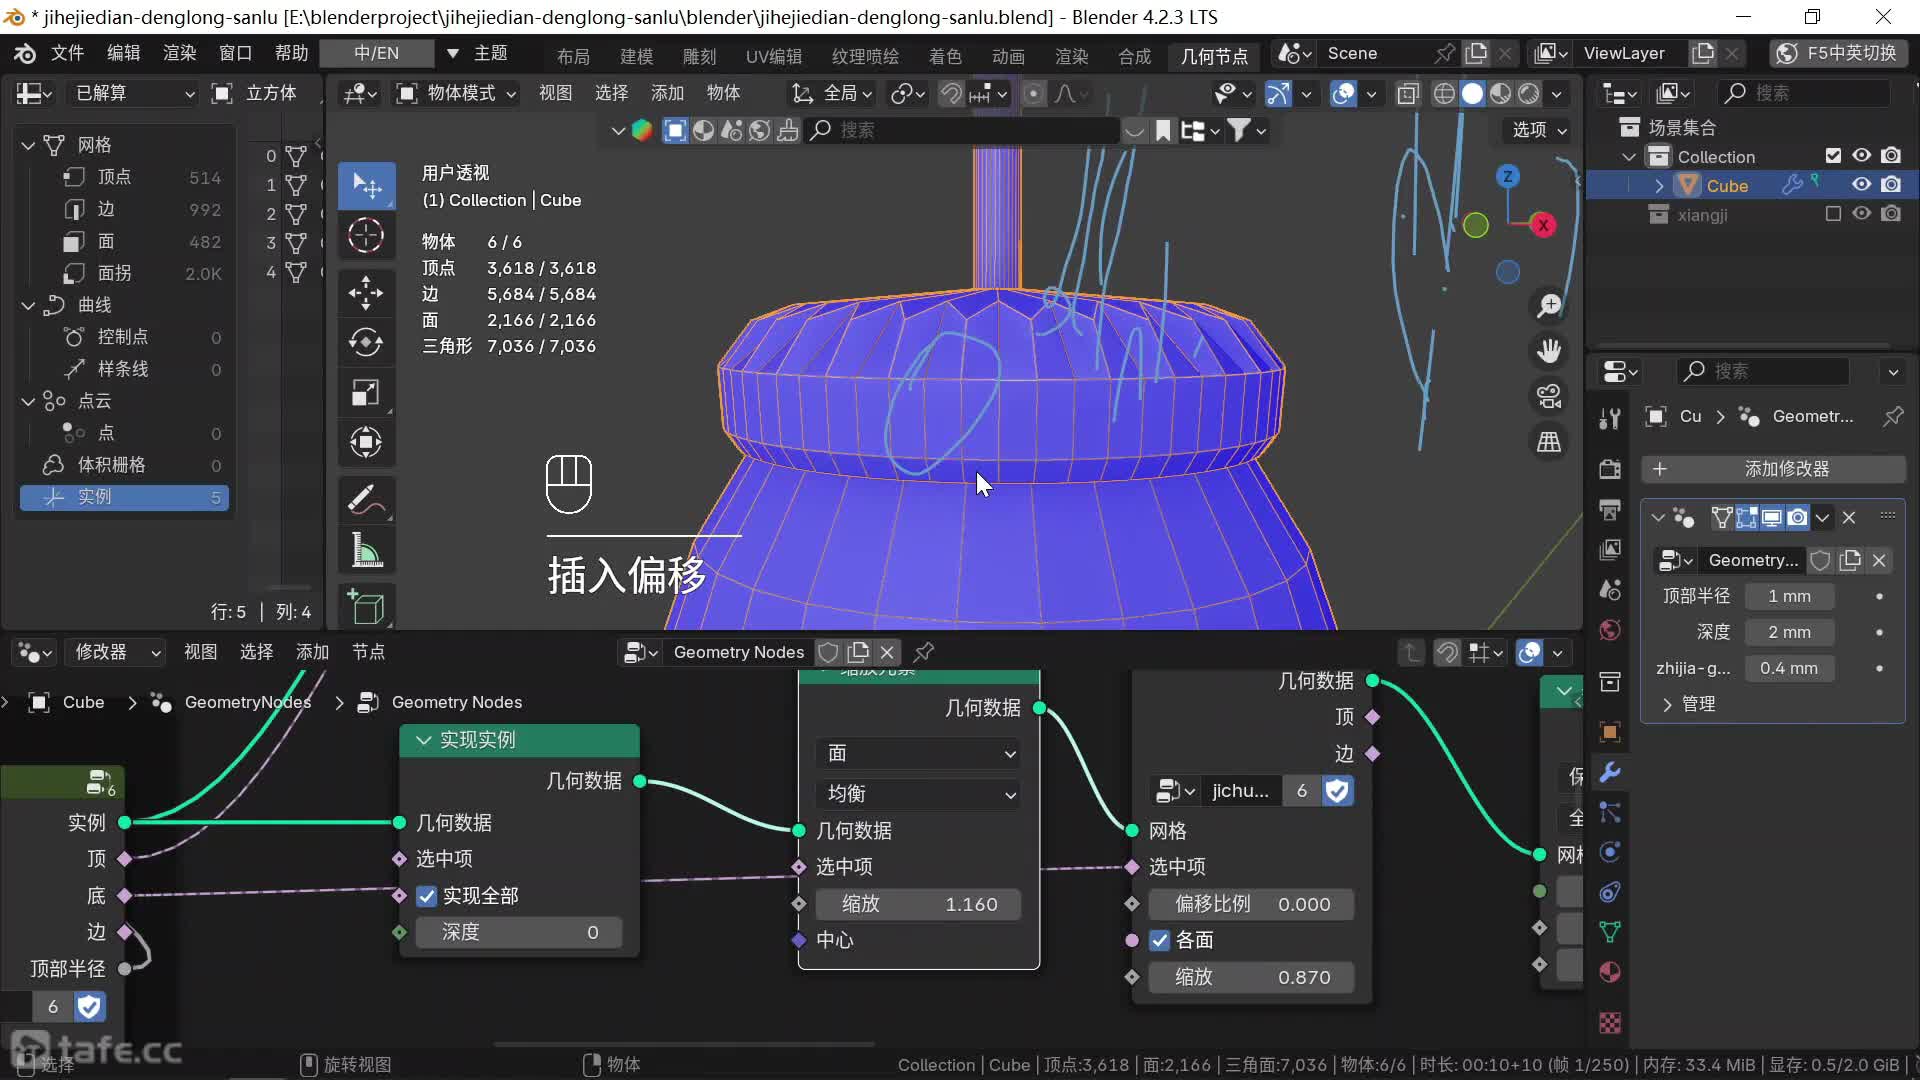
Task: Switch to perspective/orthographic grid view icon
Action: 1549,442
